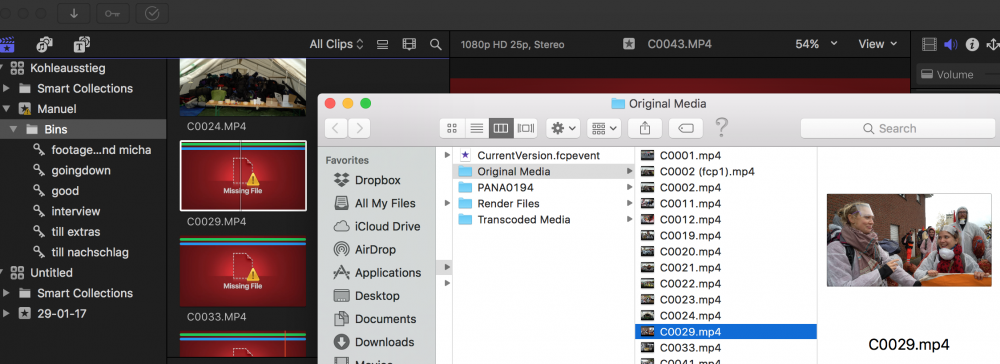Open the Photos and Audio sidebar

43,44
